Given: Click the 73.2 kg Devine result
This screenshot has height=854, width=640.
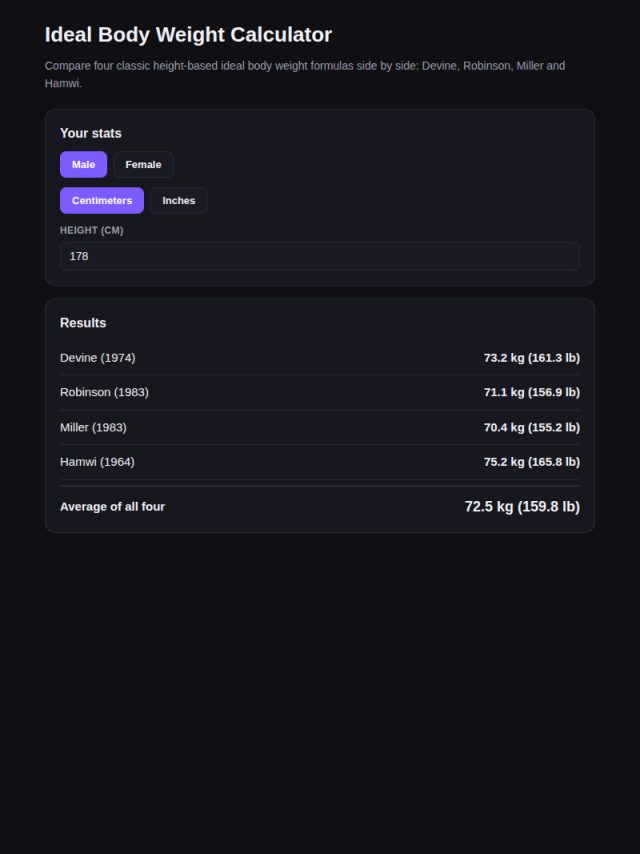Looking at the screenshot, I should tap(532, 358).
